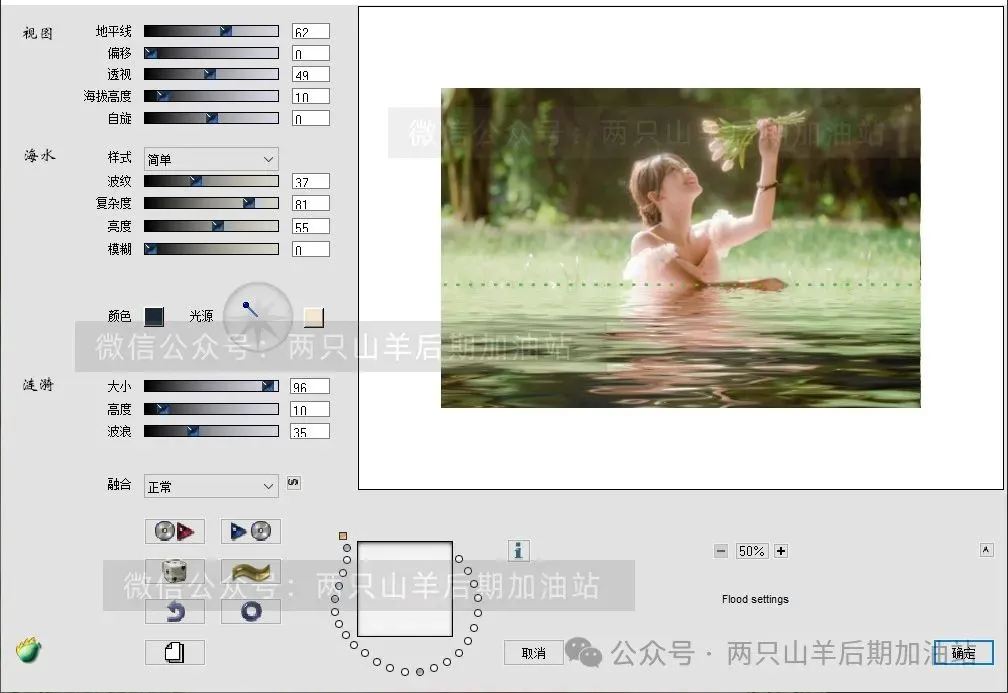Click the 地平线 slider track
The image size is (1008, 693).
click(211, 31)
